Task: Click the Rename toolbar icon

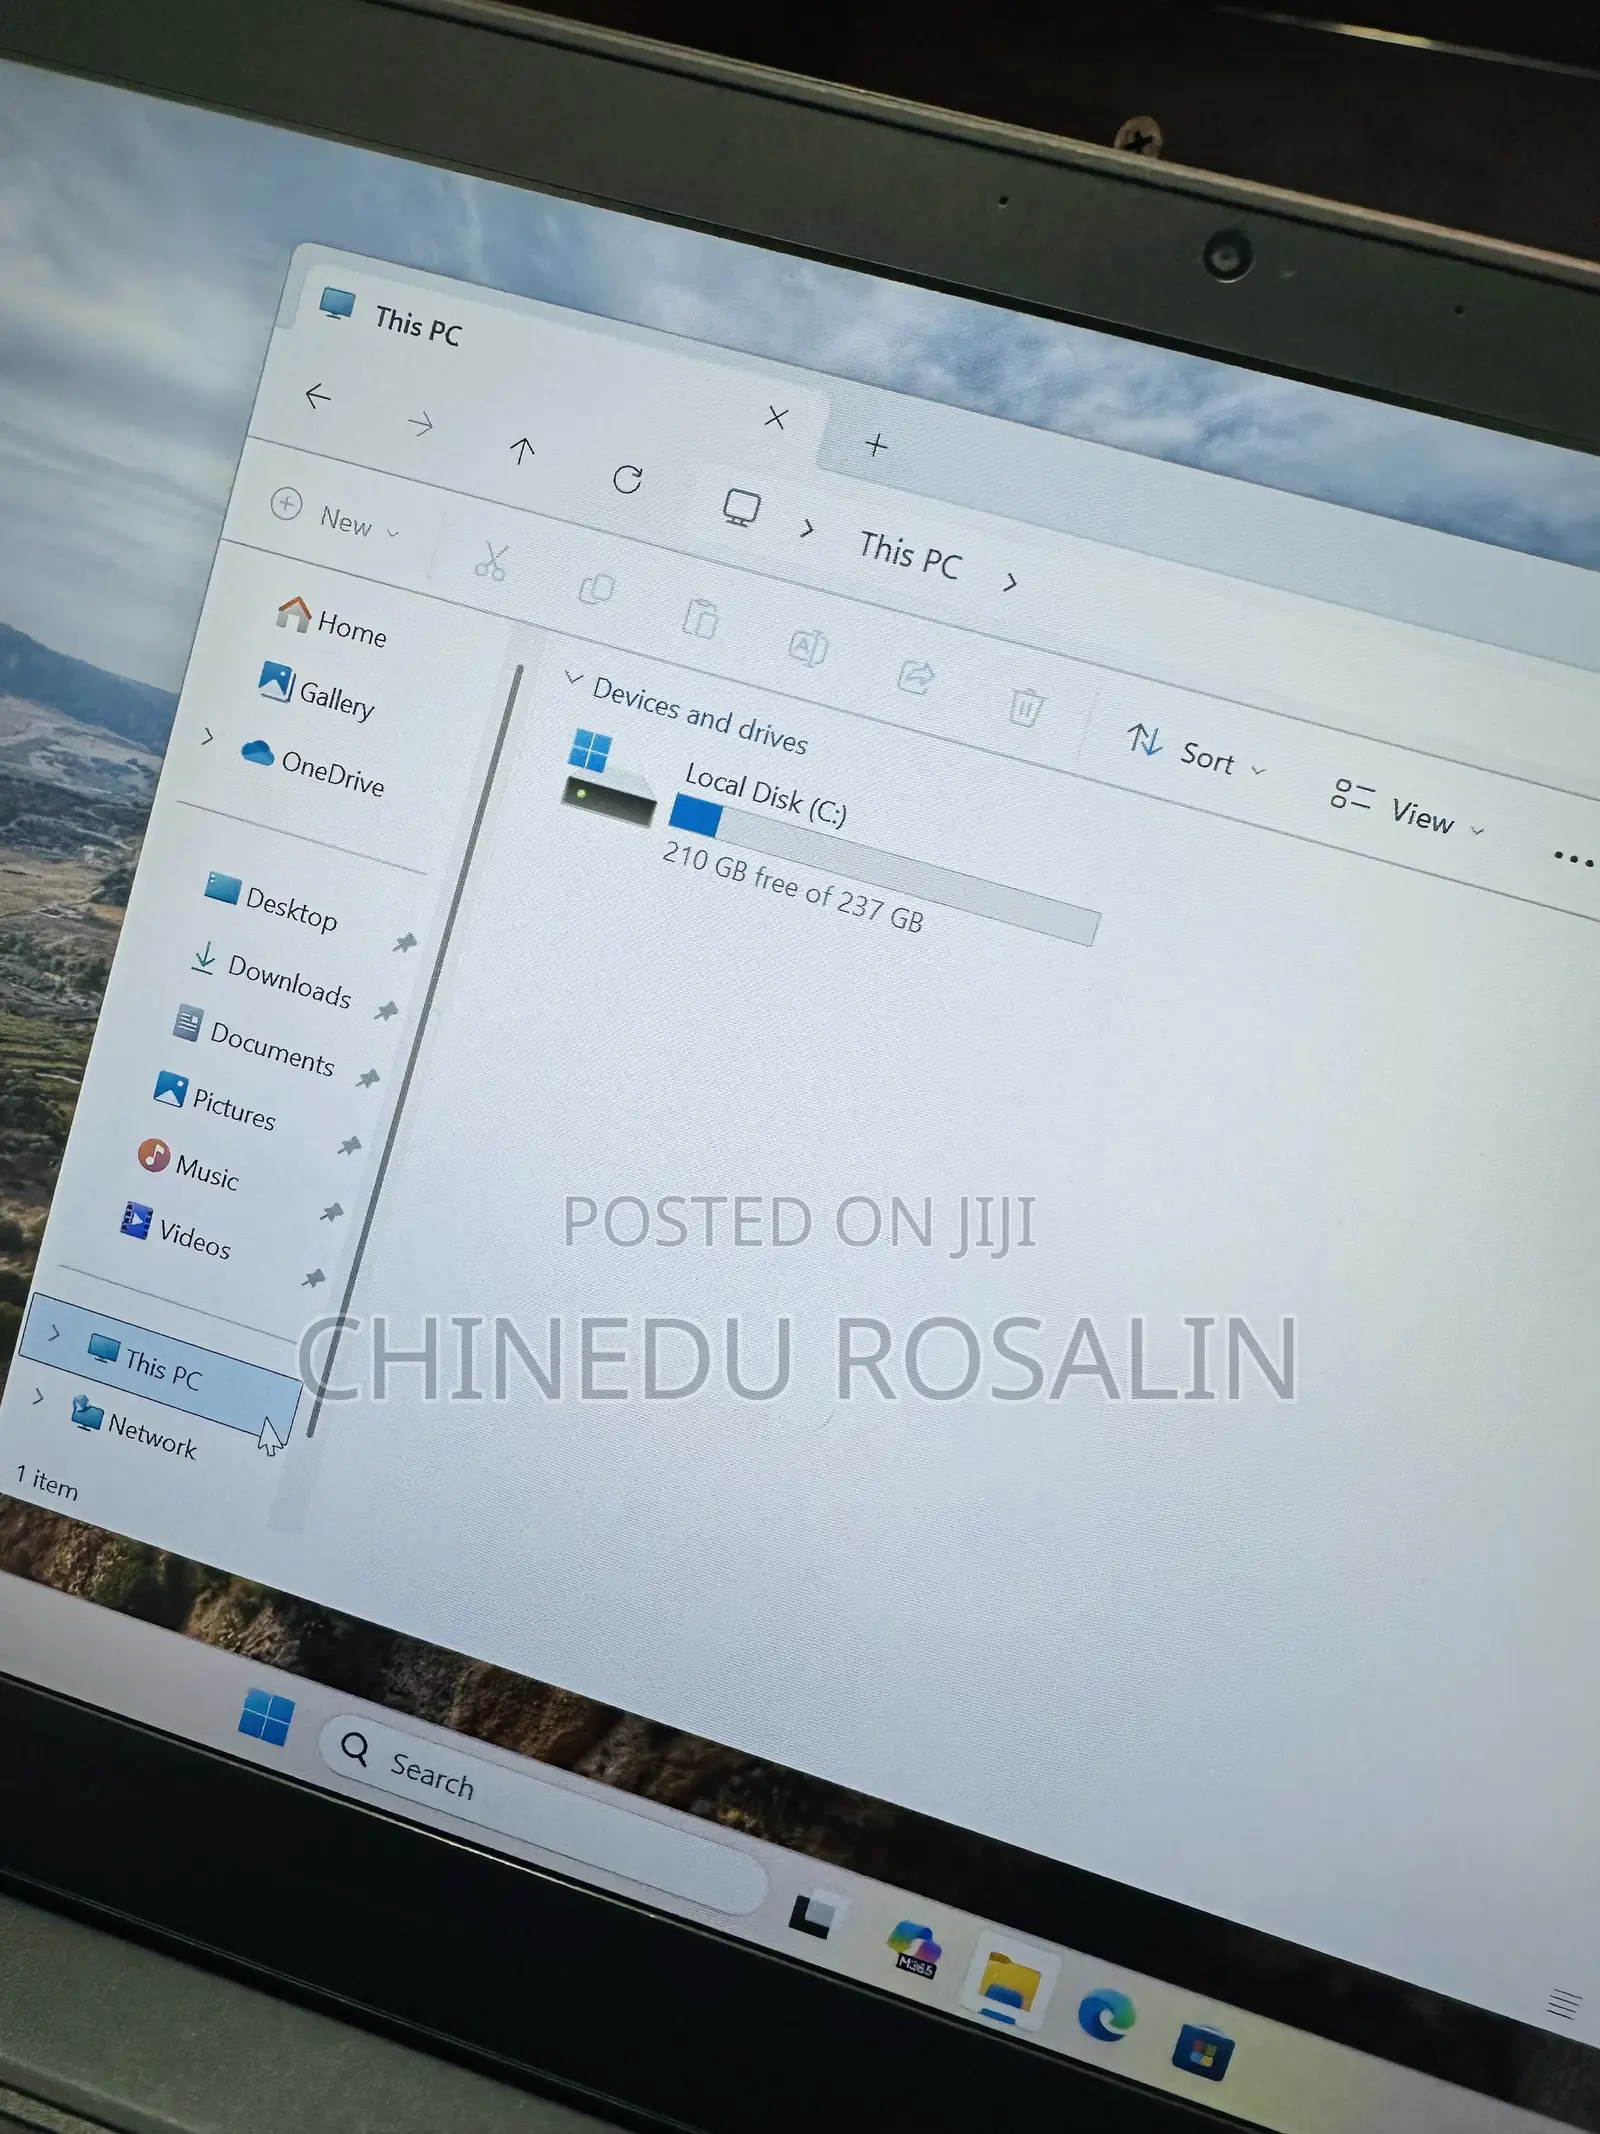Action: [808, 647]
